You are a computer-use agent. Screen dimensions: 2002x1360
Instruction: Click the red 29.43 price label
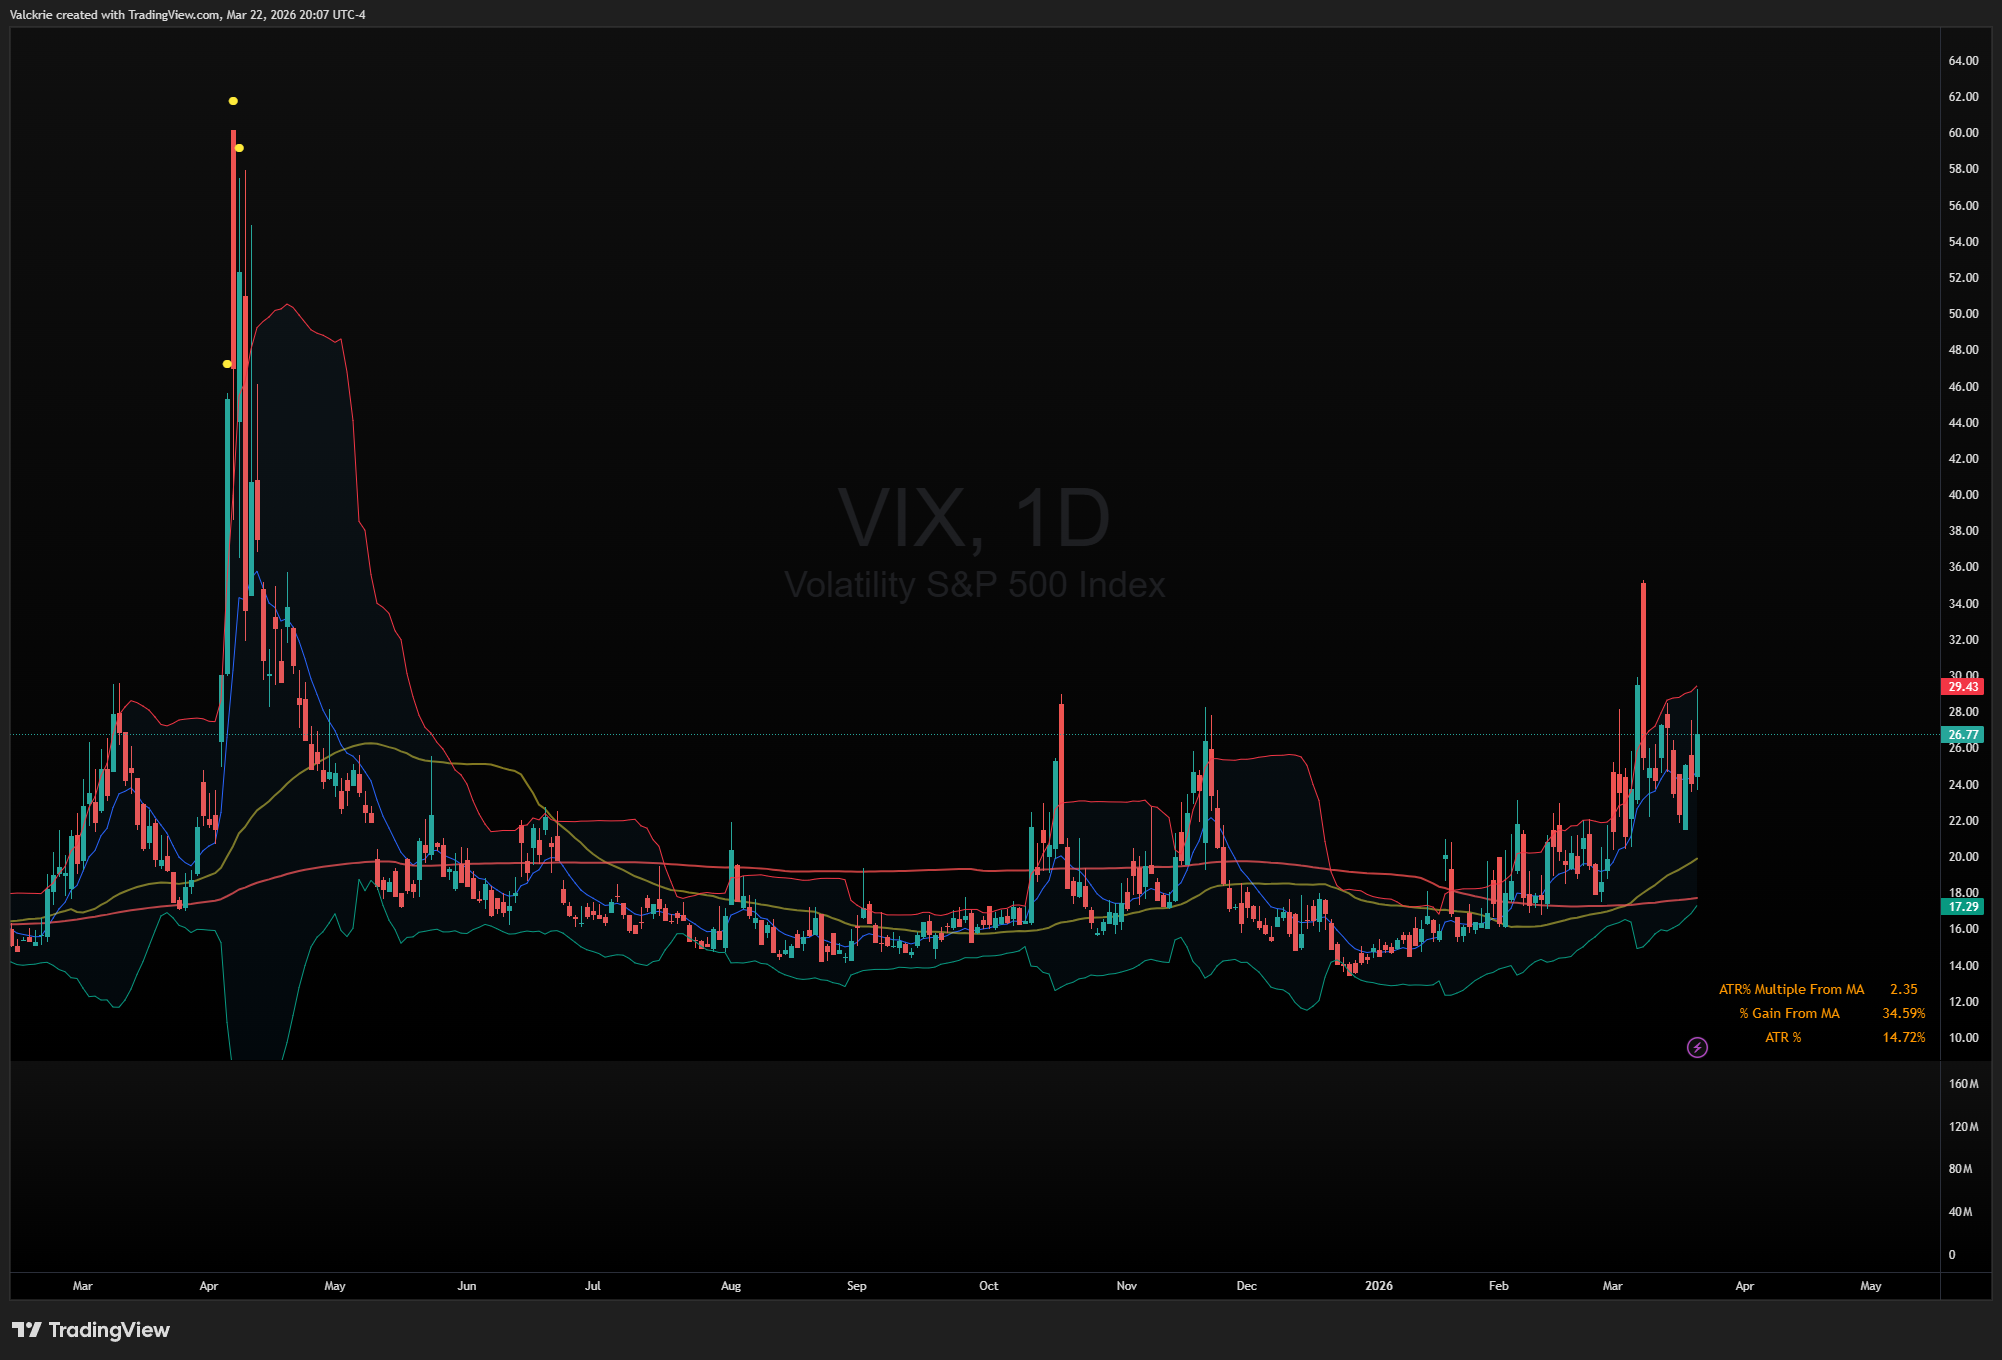tap(1962, 686)
